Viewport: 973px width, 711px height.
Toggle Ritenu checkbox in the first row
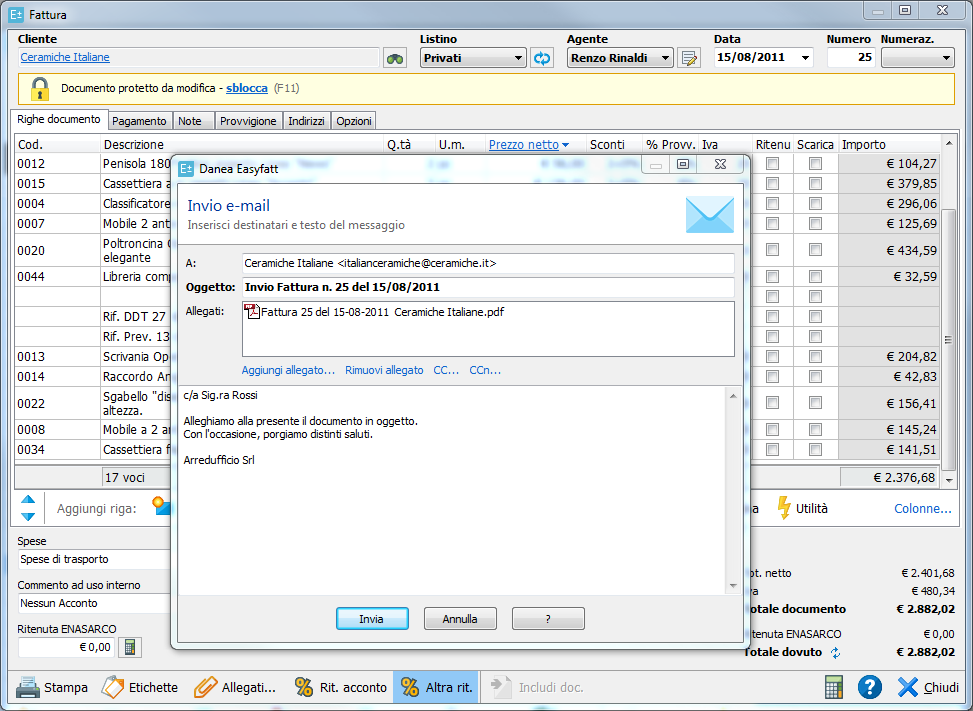pyautogui.click(x=772, y=164)
